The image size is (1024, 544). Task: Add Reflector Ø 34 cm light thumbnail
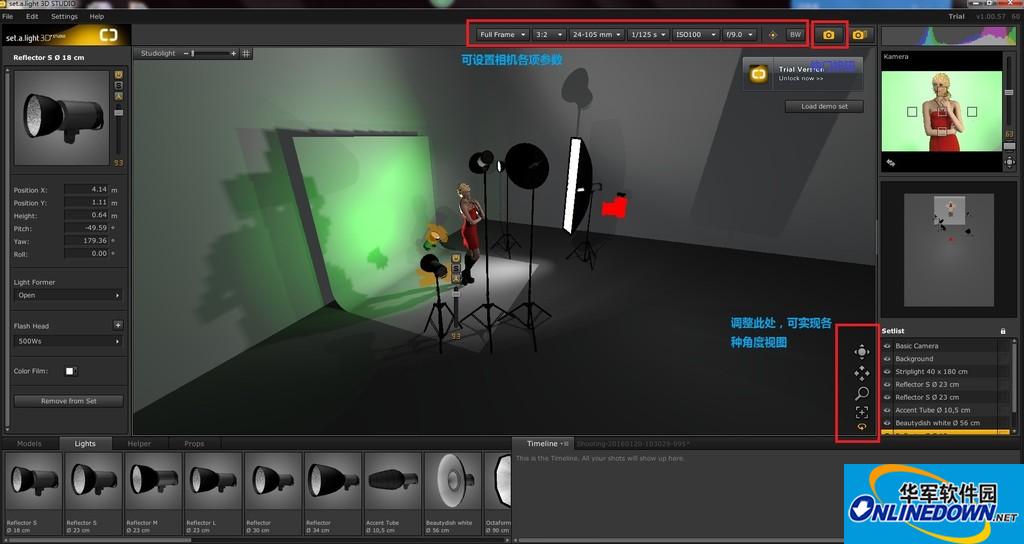[333, 493]
